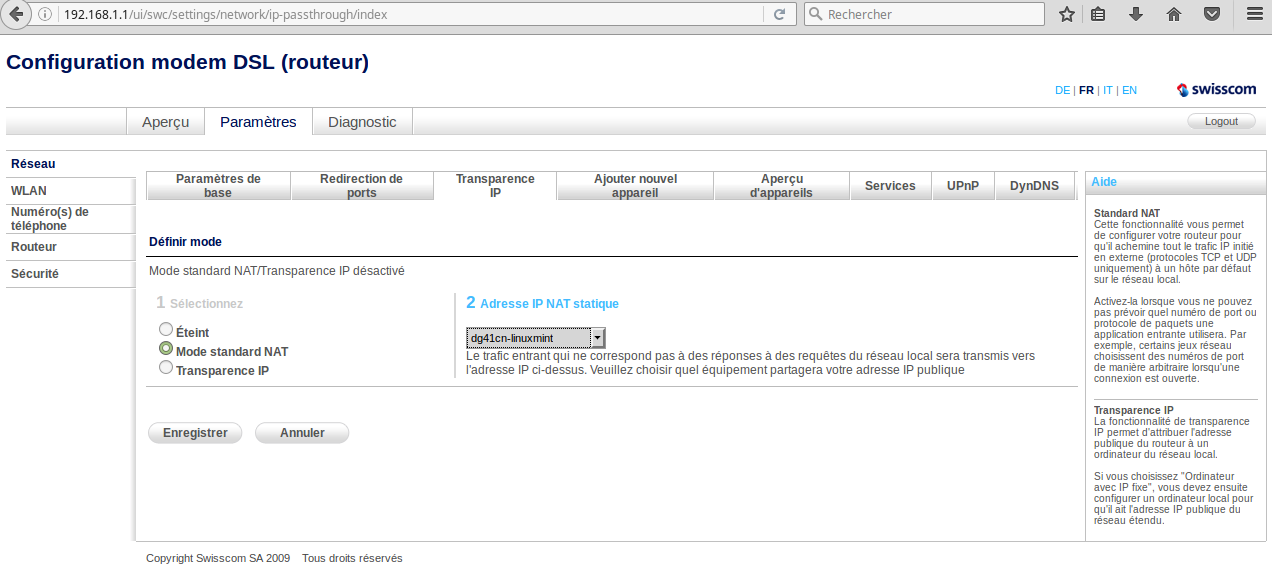Switch language to IT
Image resolution: width=1272 pixels, height=565 pixels.
(1108, 90)
